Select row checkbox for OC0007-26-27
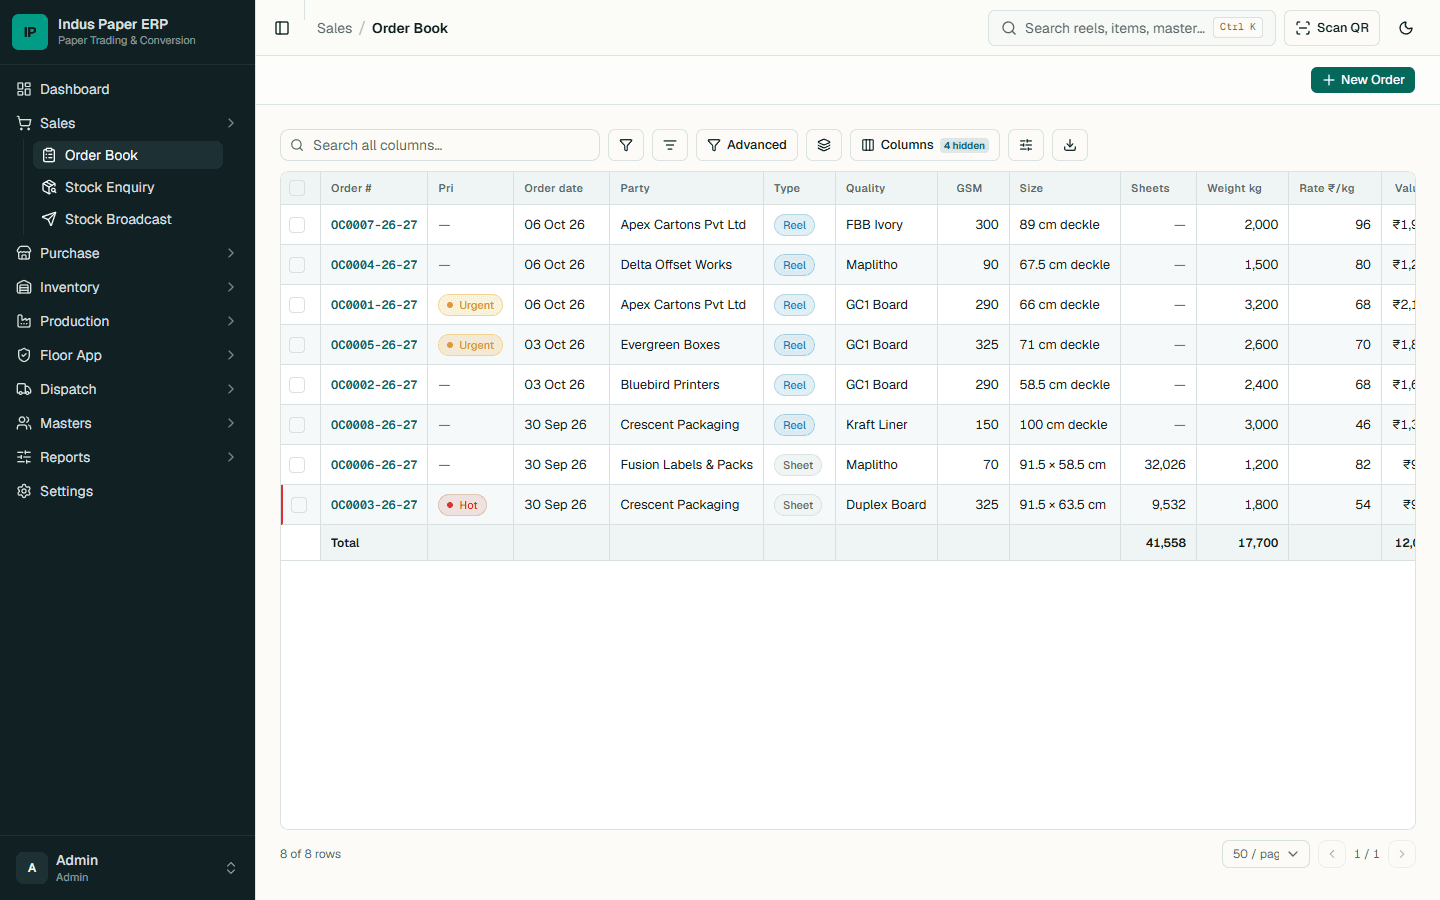The image size is (1440, 900). click(x=297, y=225)
